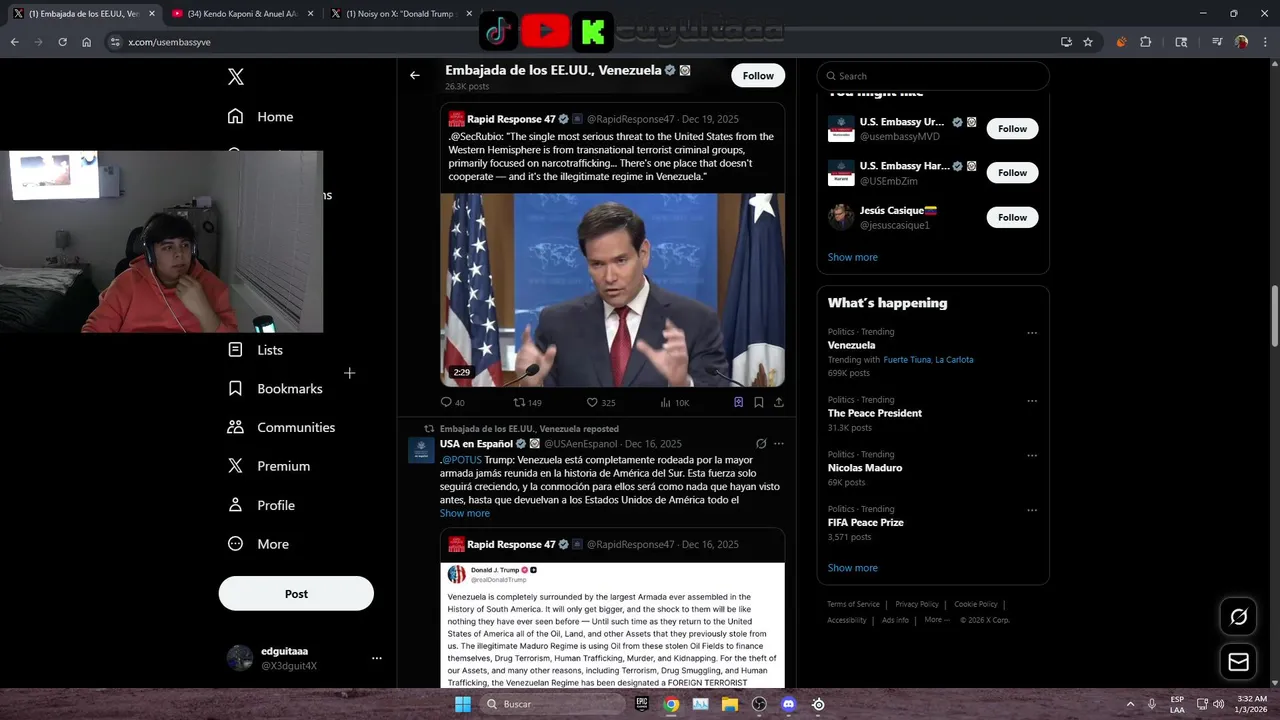
Task: View analytics of the Rubio video post
Action: [x=675, y=402]
